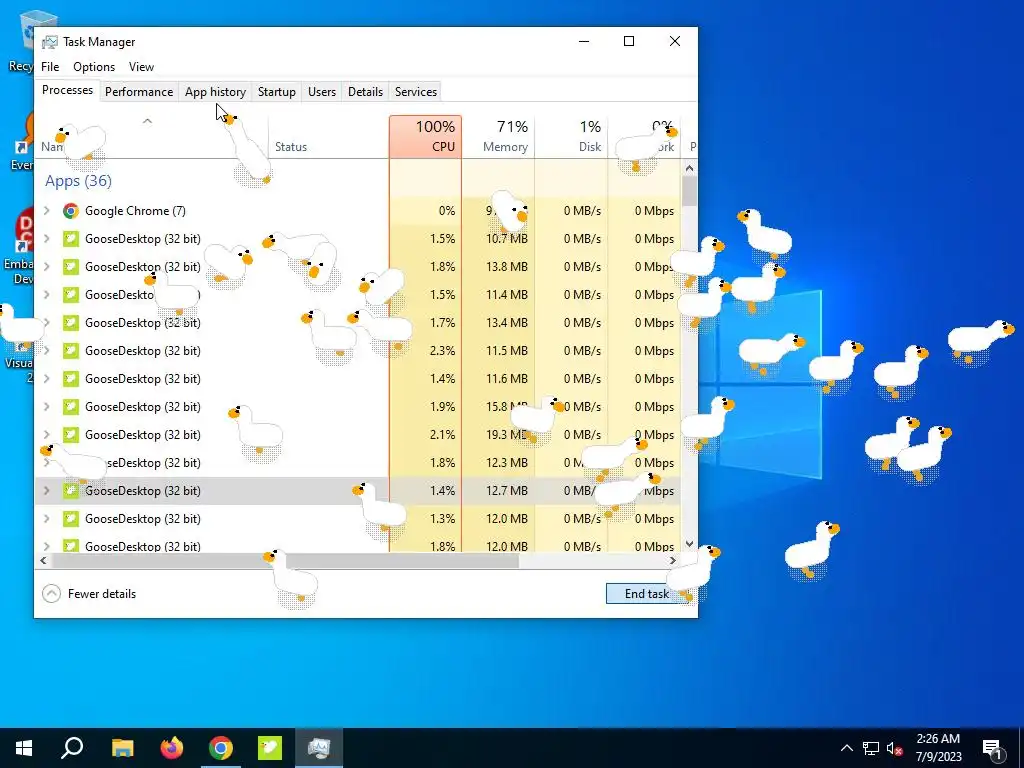Click the vertical scrollbar down arrow
The width and height of the screenshot is (1024, 768).
click(689, 544)
